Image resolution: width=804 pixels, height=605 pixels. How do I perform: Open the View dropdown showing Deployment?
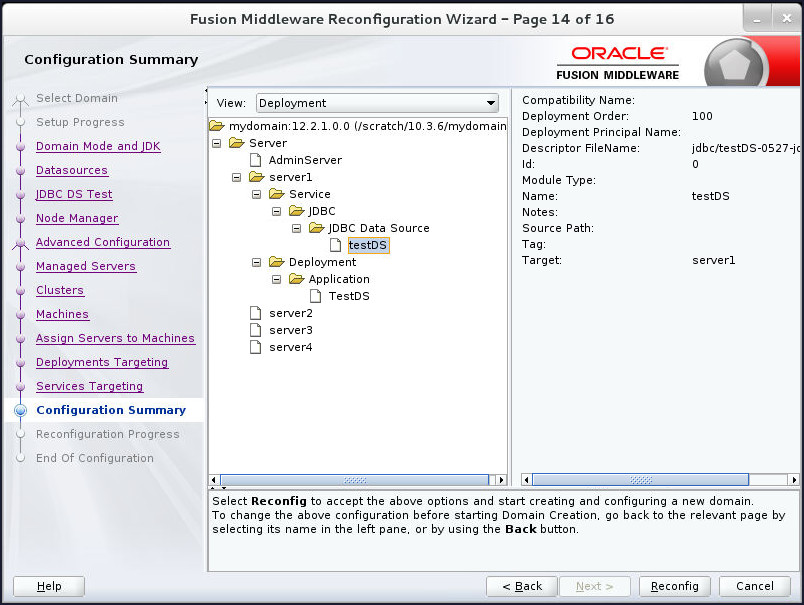coord(377,103)
